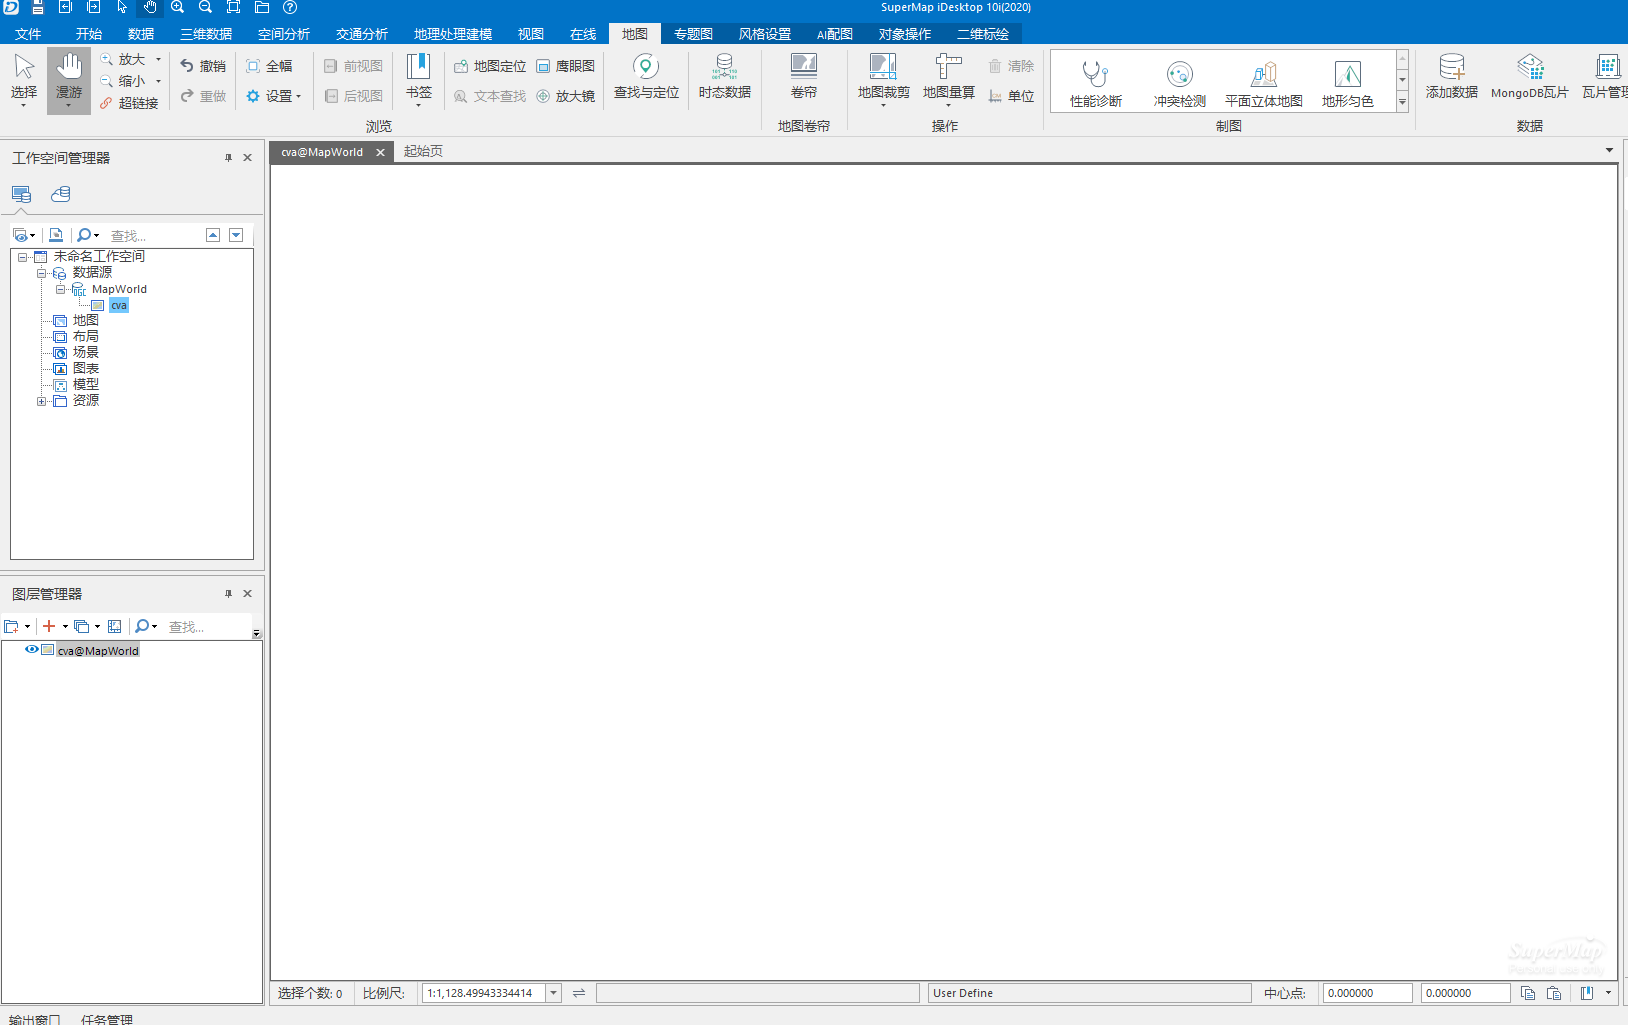Screen dimensions: 1628x1025
Task: Switch to the 3D workspace view icon
Action: [x=61, y=194]
